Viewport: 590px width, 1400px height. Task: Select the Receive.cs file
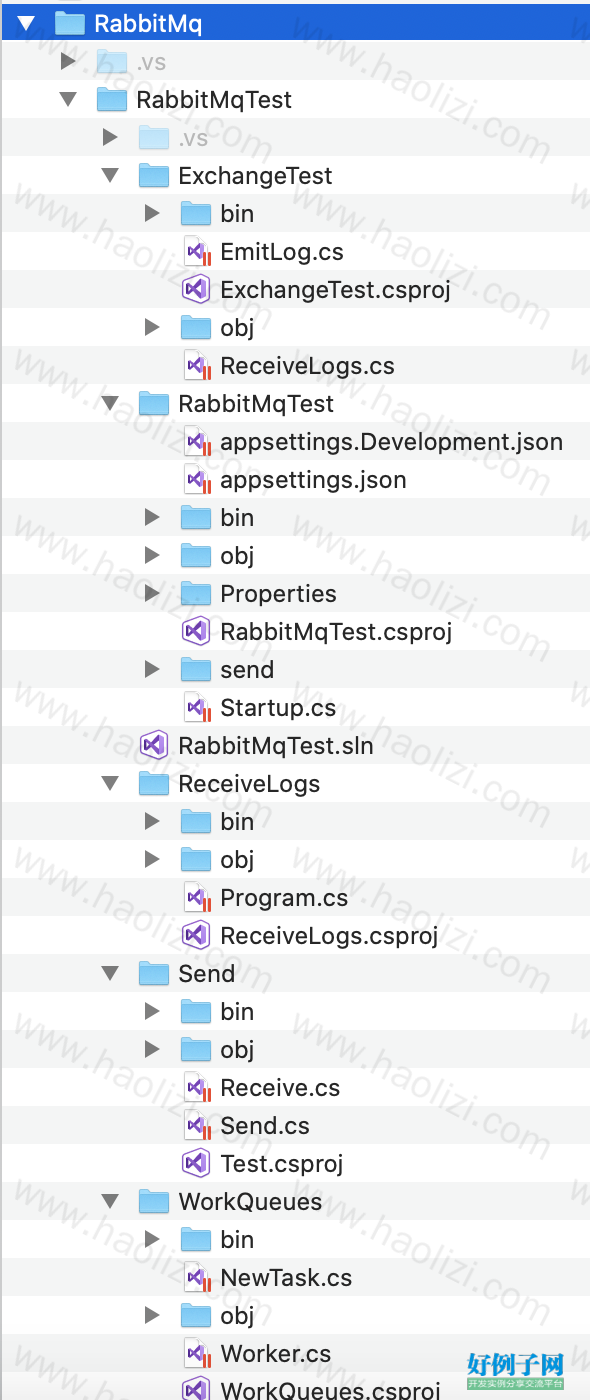280,1088
